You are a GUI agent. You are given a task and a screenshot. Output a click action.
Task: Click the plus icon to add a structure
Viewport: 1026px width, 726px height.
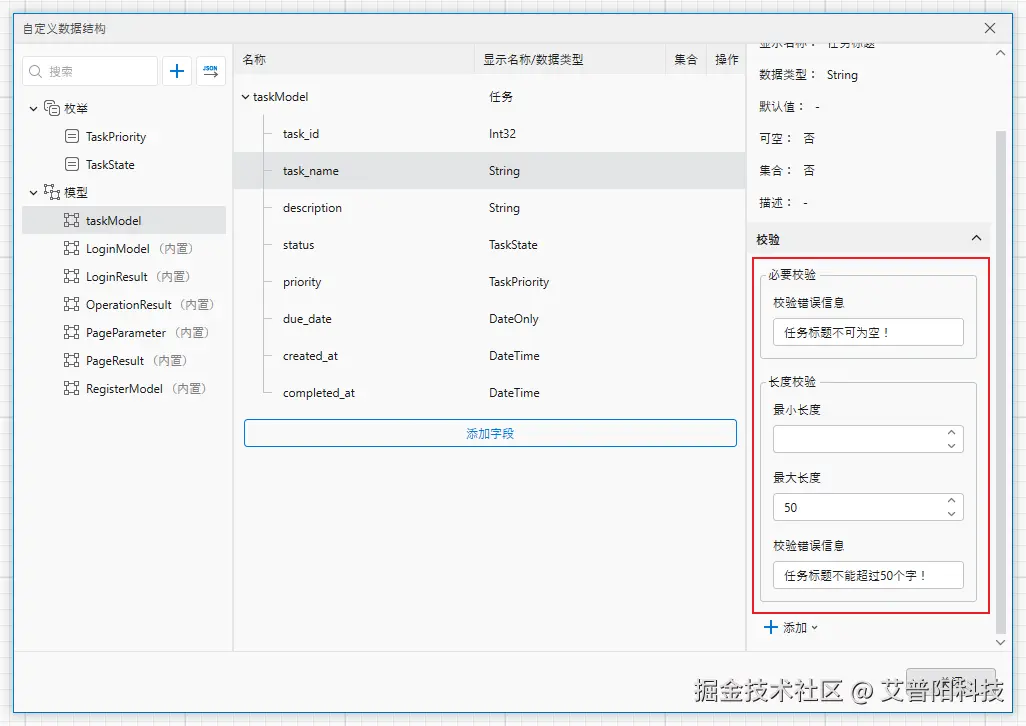tap(177, 71)
